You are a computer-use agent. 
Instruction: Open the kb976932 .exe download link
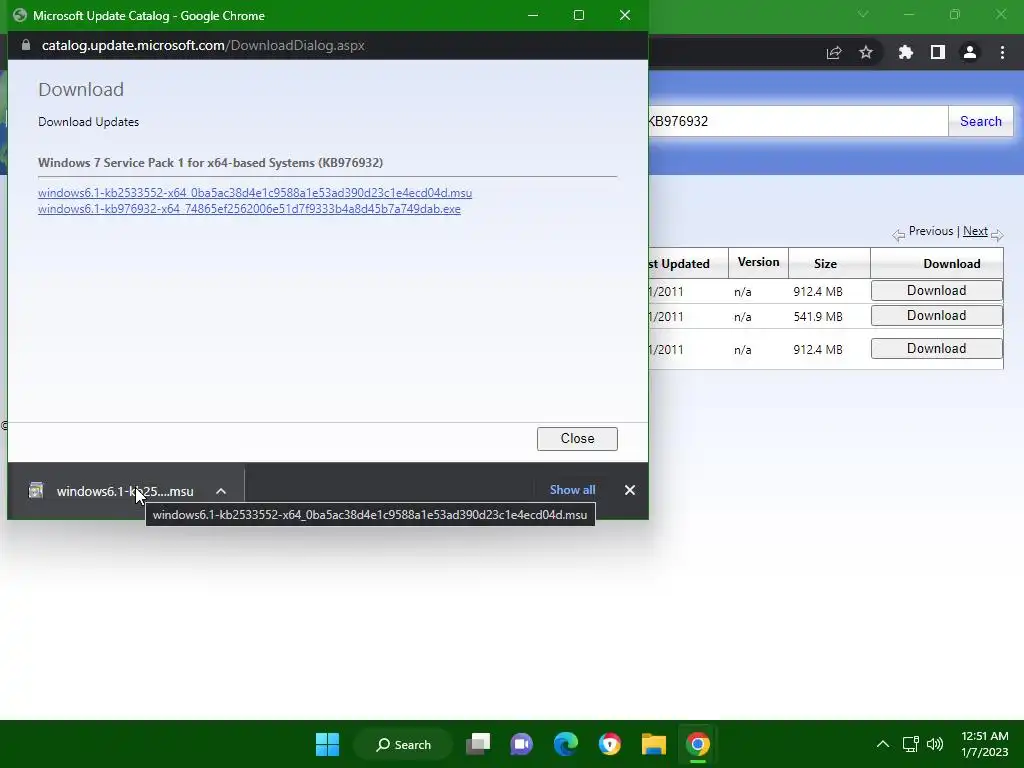(249, 209)
